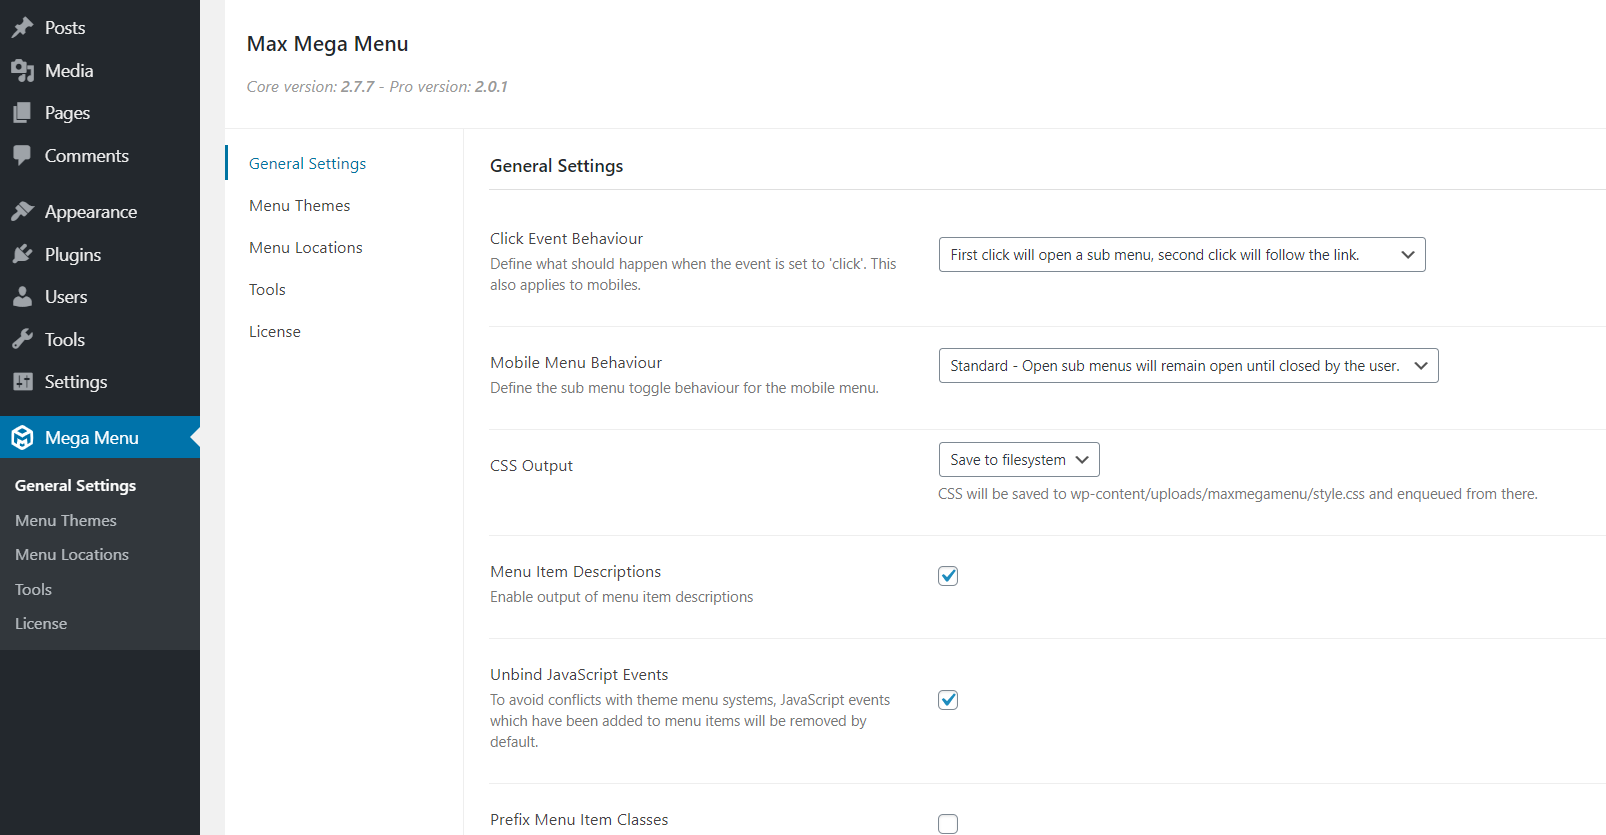The height and width of the screenshot is (835, 1606).
Task: Click the Mega Menu cube icon
Action: (x=22, y=438)
